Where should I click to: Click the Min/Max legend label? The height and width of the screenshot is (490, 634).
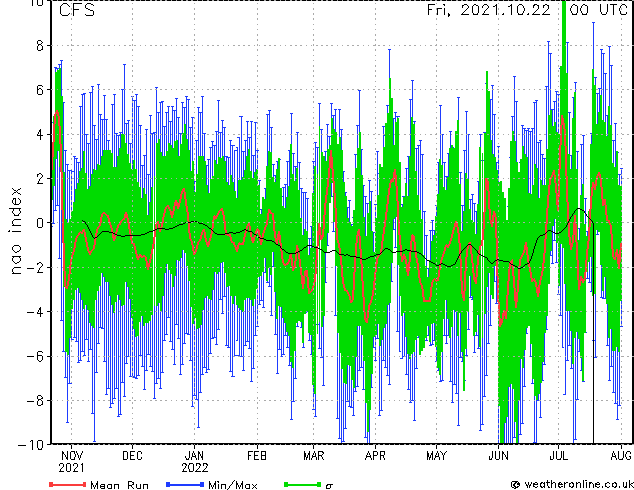coord(232,485)
